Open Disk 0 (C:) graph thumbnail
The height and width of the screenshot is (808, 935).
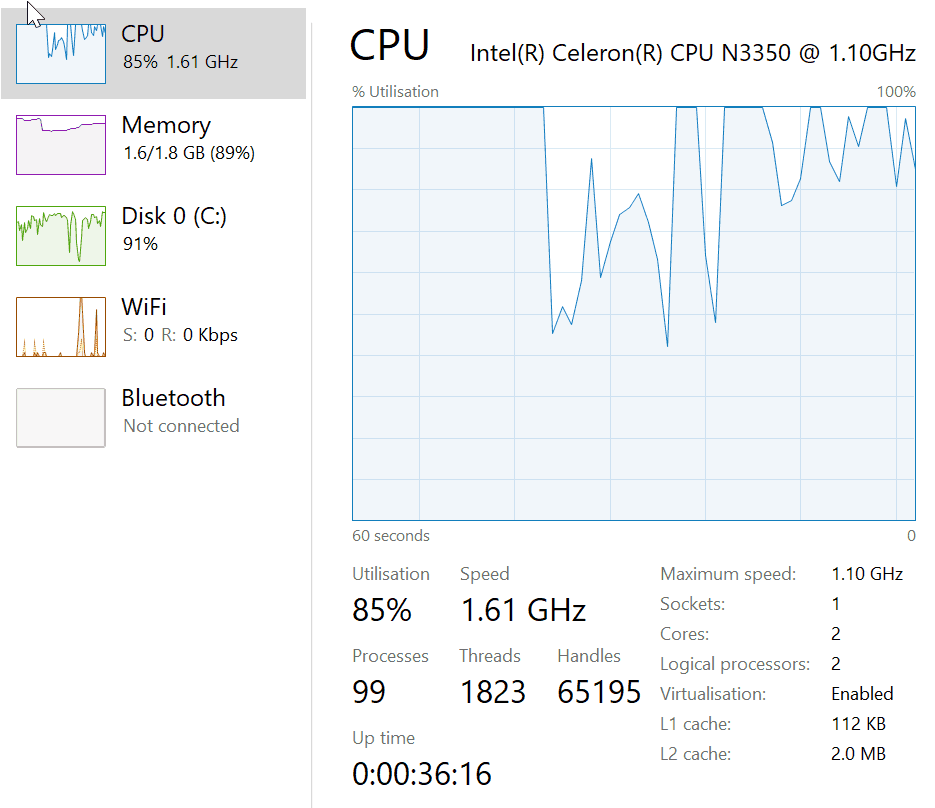pyautogui.click(x=61, y=236)
